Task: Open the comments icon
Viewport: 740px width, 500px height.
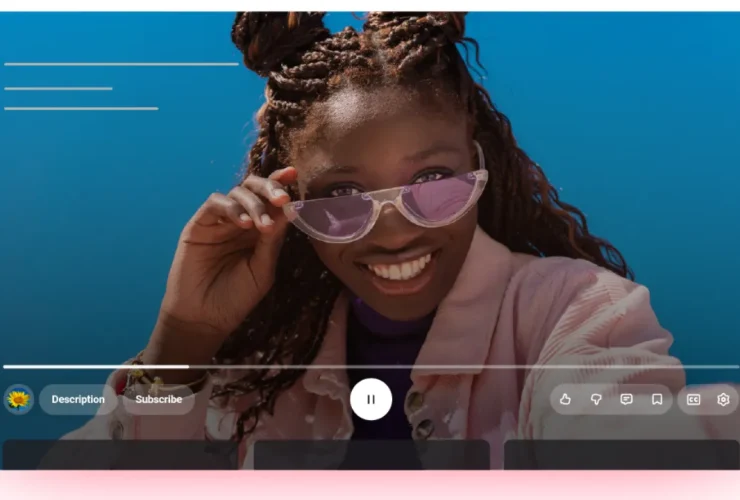Action: coord(626,399)
